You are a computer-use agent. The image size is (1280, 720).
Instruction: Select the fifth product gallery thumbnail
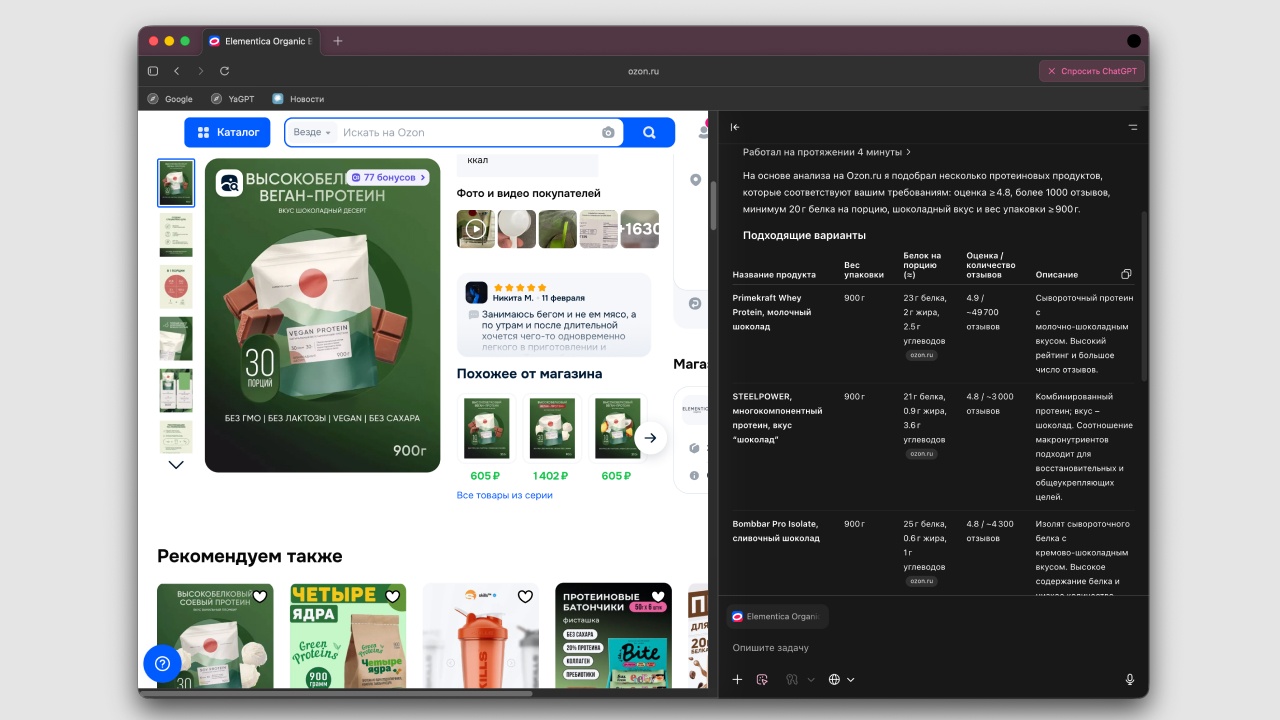coord(176,391)
